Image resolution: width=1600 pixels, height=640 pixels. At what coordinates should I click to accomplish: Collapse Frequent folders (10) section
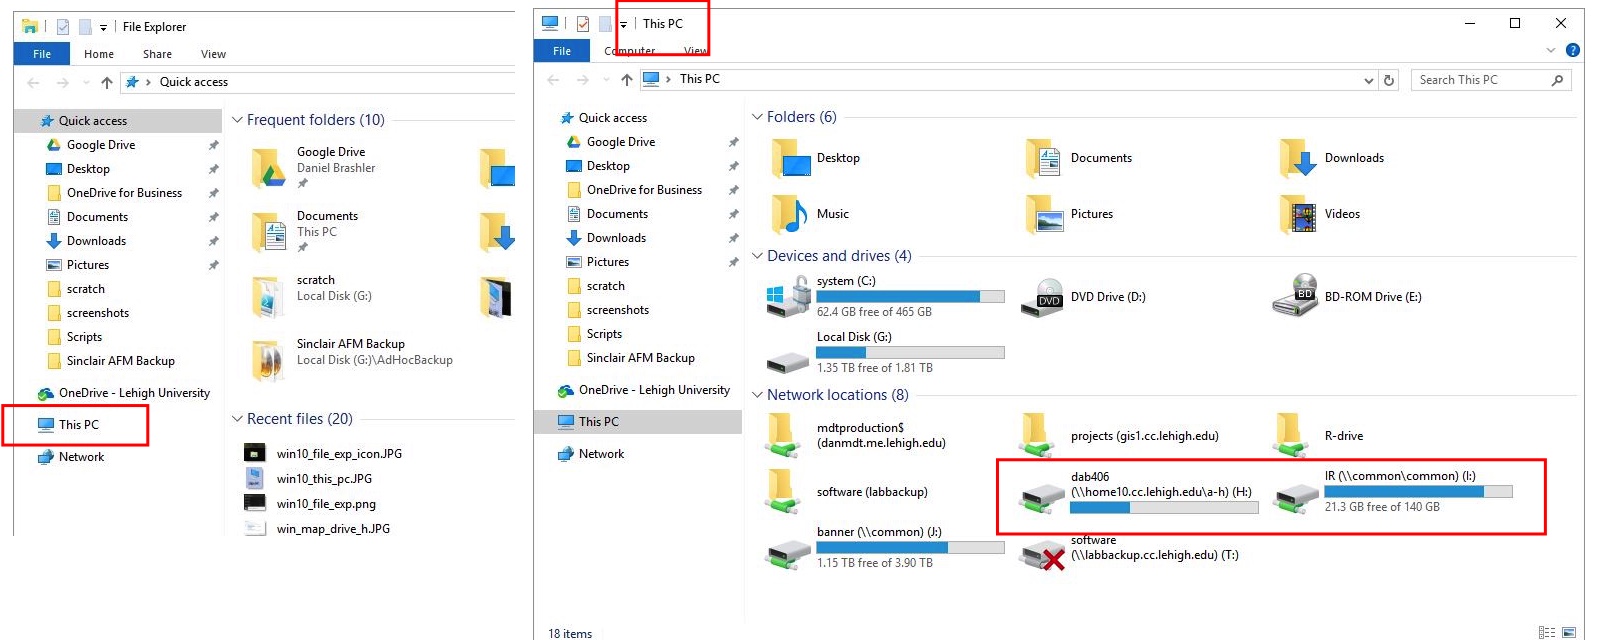point(237,120)
